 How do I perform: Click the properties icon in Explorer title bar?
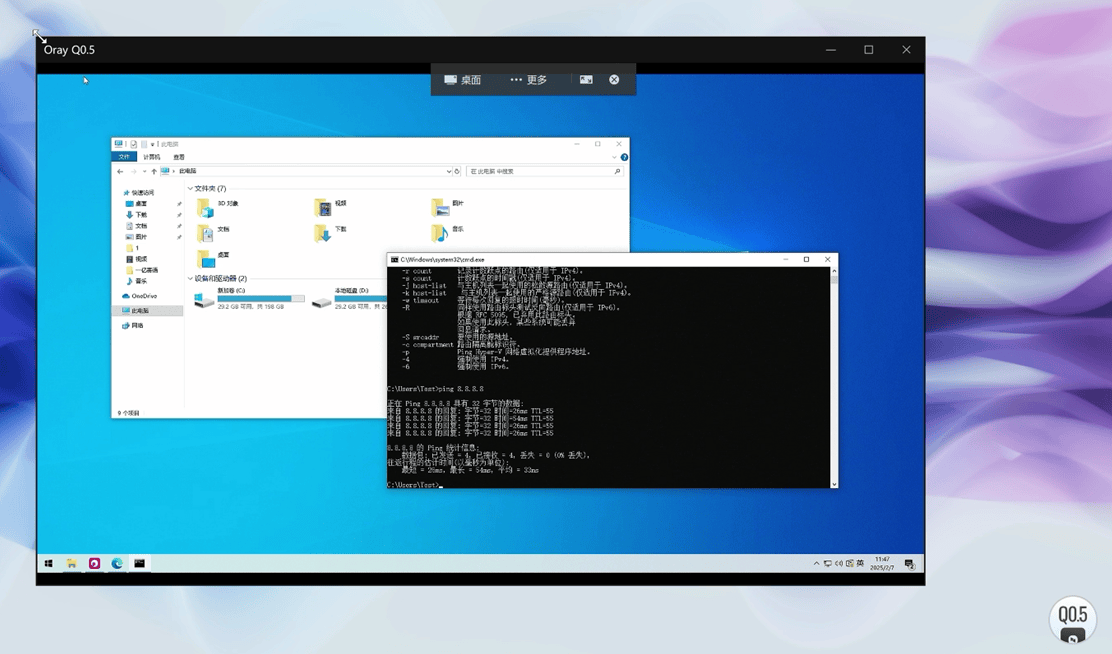(133, 144)
